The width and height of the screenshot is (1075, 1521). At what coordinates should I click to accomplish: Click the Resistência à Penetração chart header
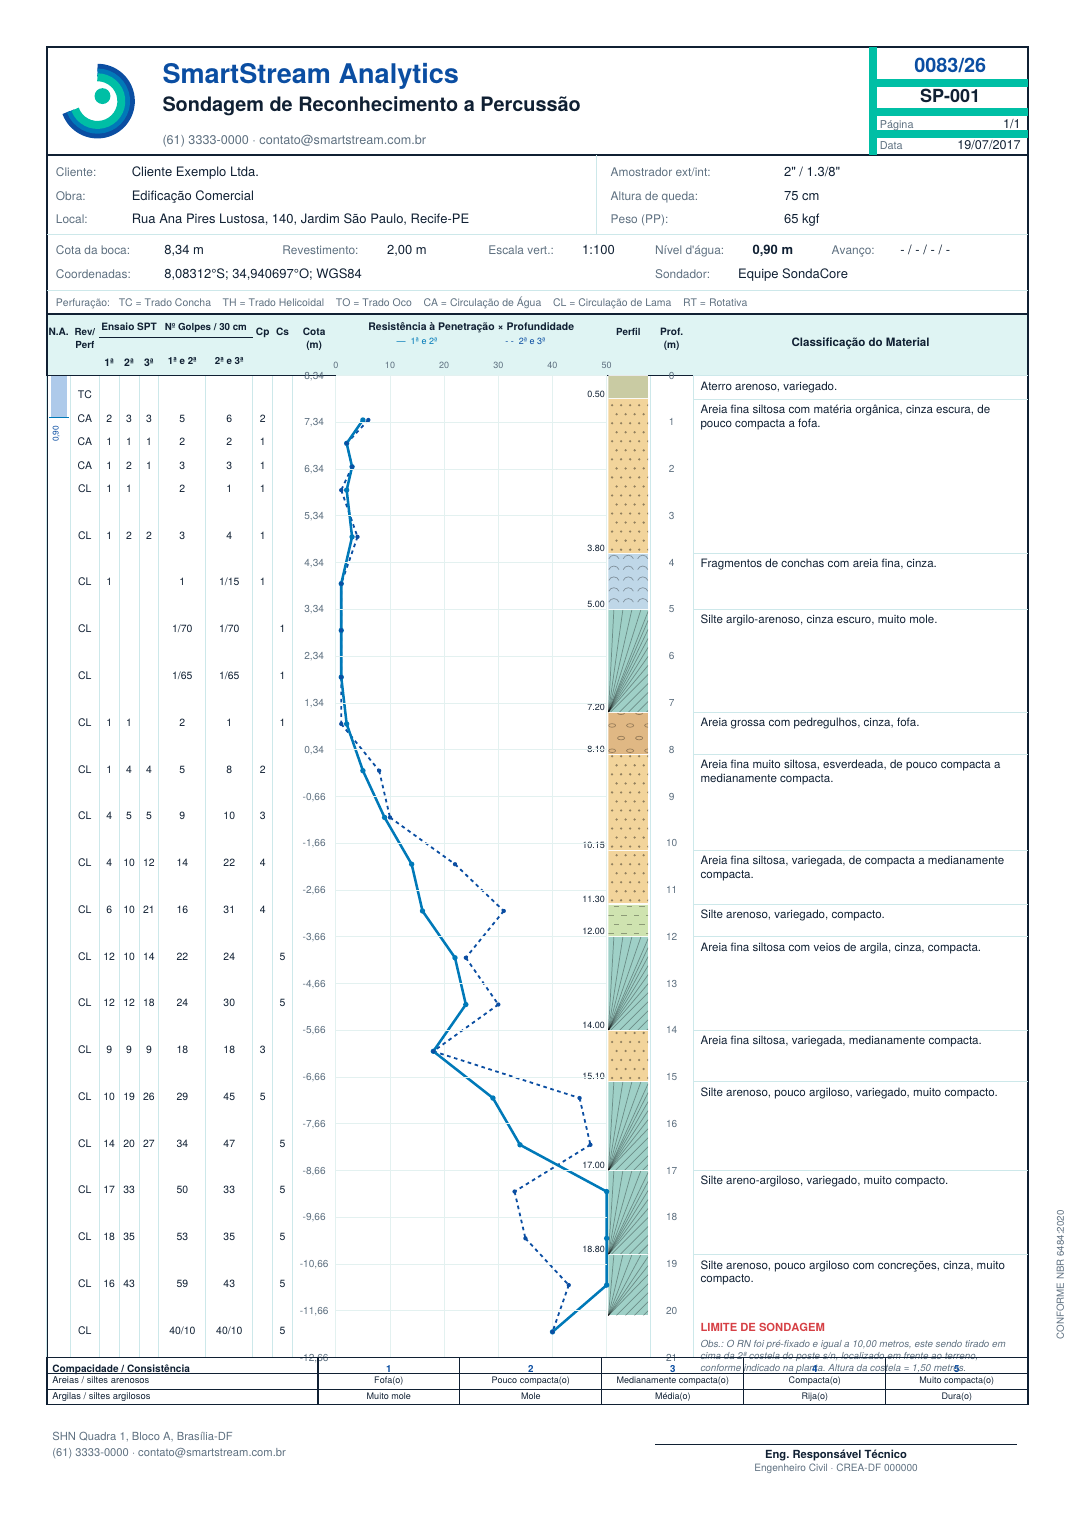470,327
